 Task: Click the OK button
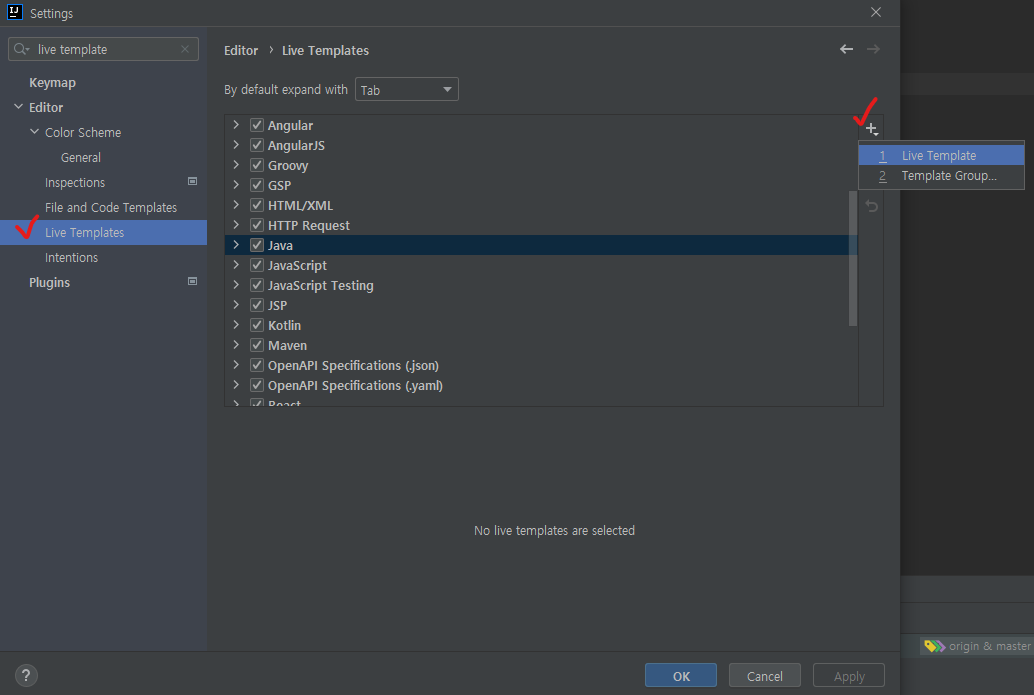point(681,676)
